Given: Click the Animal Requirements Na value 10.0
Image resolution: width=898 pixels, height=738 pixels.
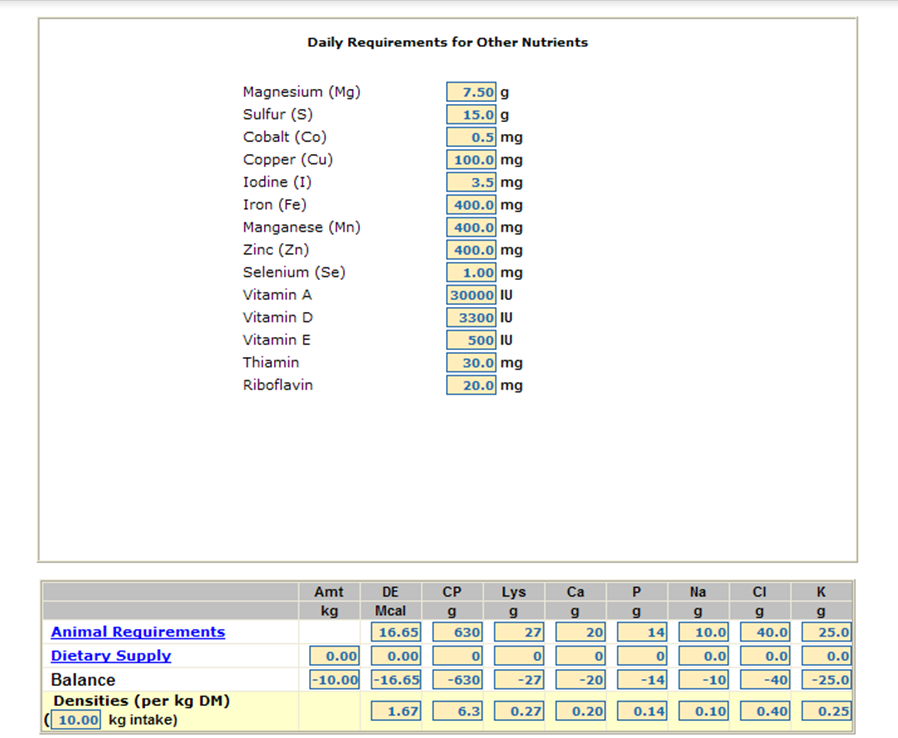Looking at the screenshot, I should 704,632.
